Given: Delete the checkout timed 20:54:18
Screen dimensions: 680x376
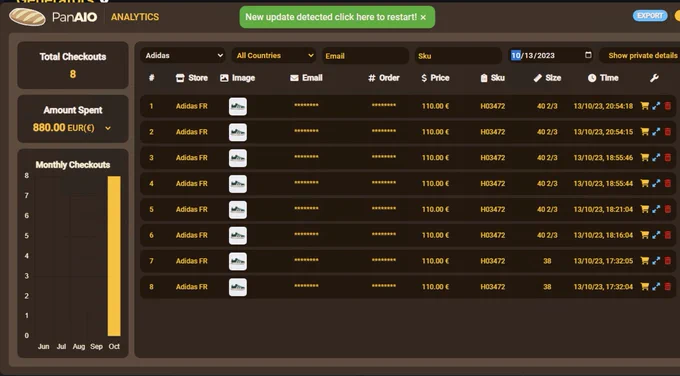Looking at the screenshot, I should 667,106.
